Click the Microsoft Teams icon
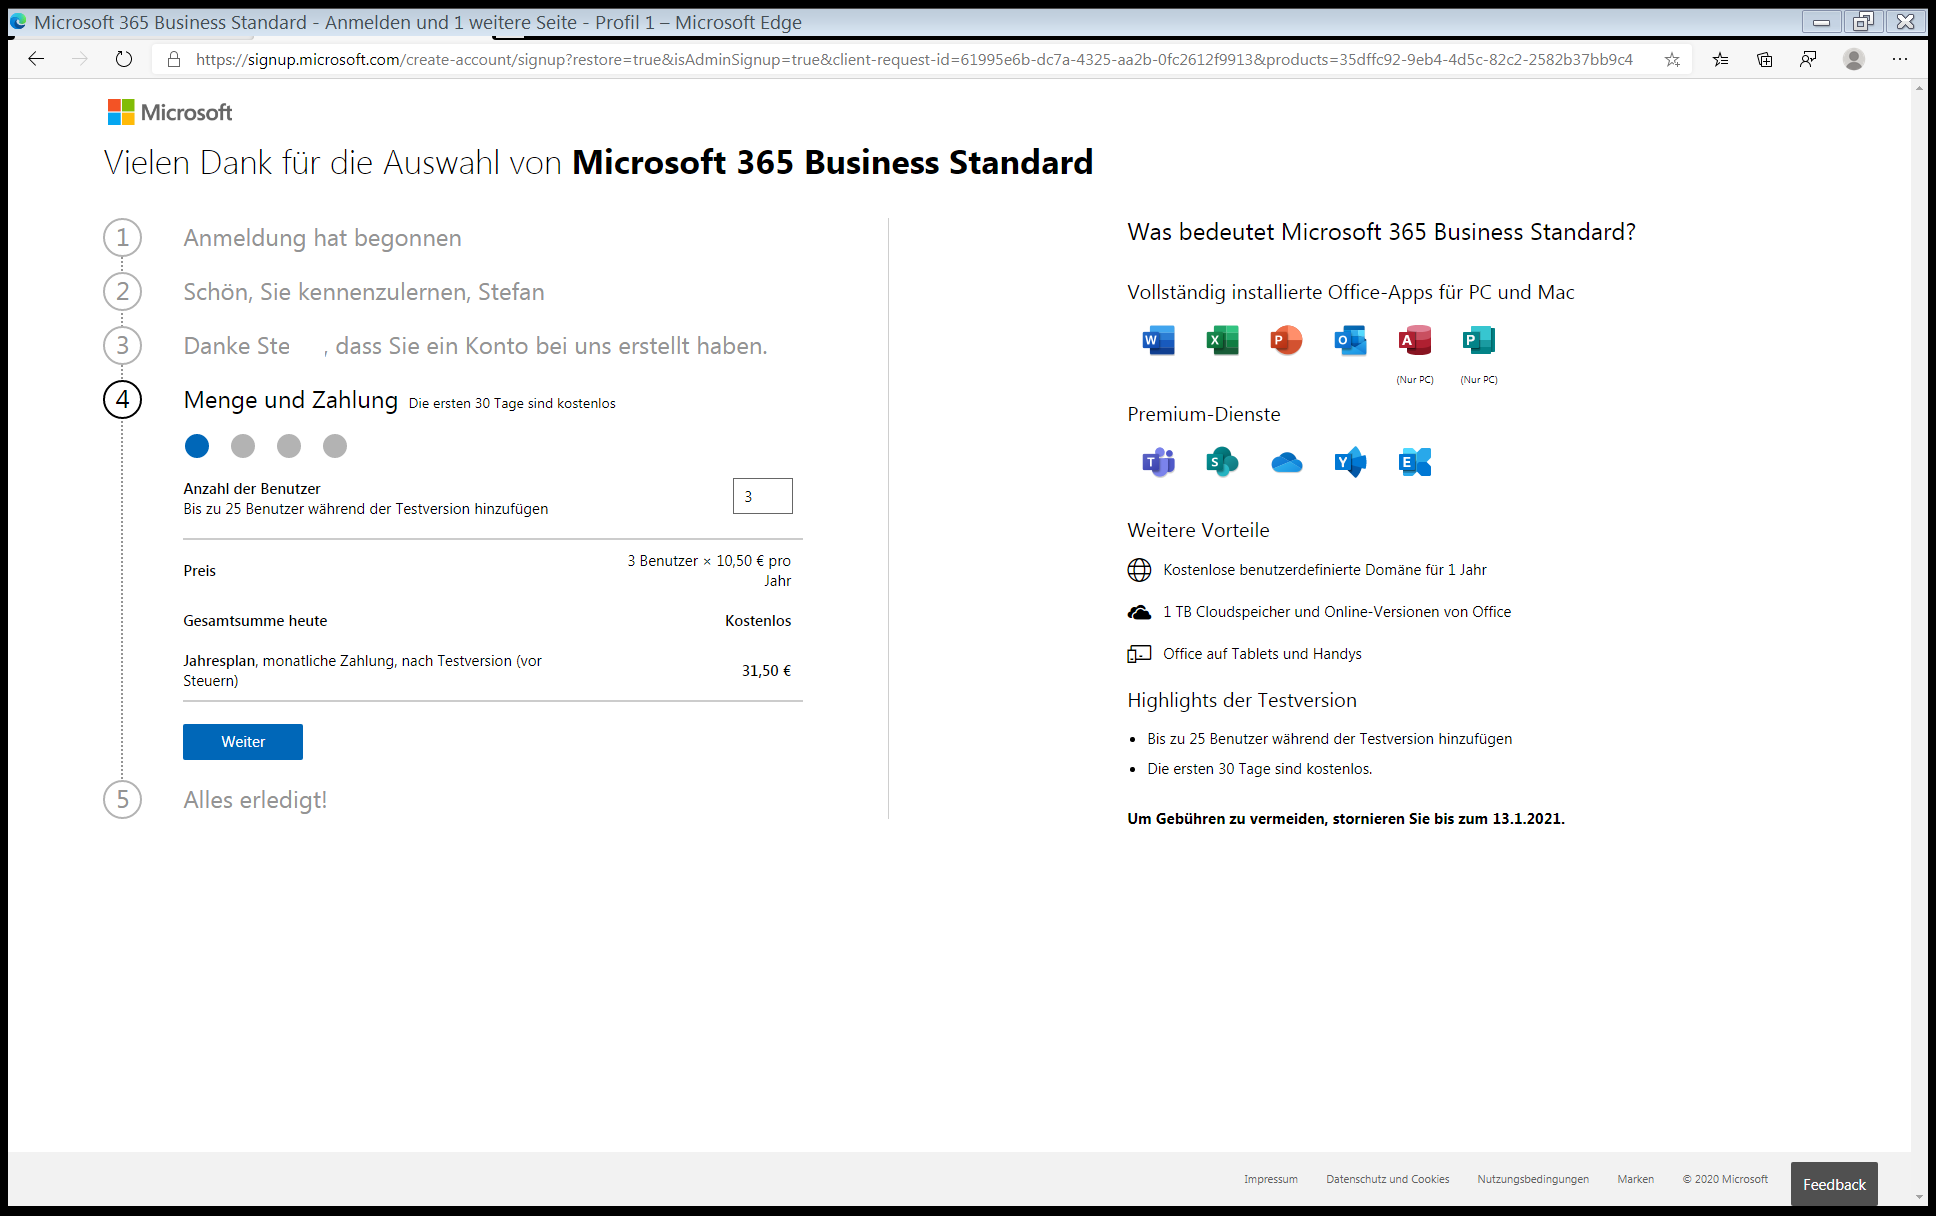This screenshot has width=1936, height=1216. 1158,462
